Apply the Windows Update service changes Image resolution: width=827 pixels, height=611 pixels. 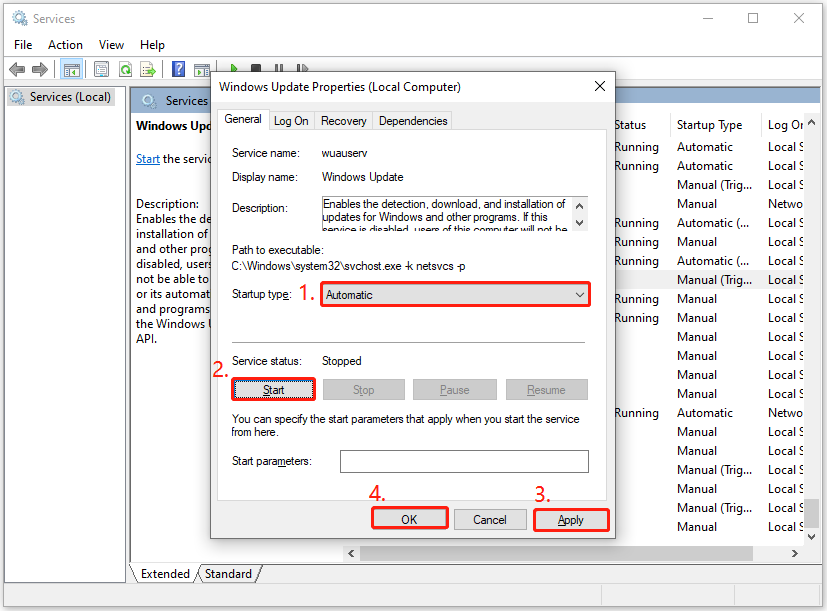570,519
